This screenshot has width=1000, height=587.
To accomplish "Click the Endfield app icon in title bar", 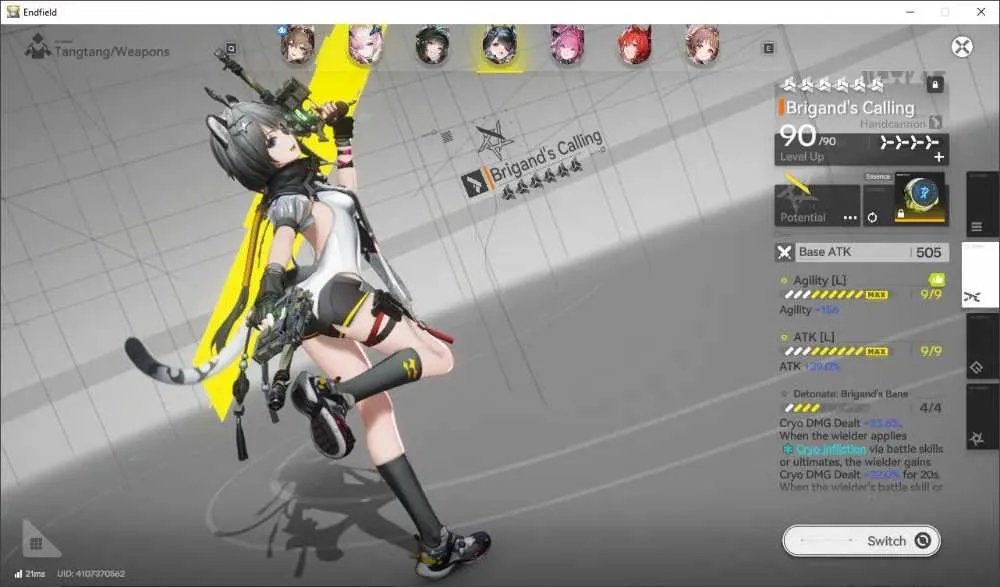I will 13,11.
